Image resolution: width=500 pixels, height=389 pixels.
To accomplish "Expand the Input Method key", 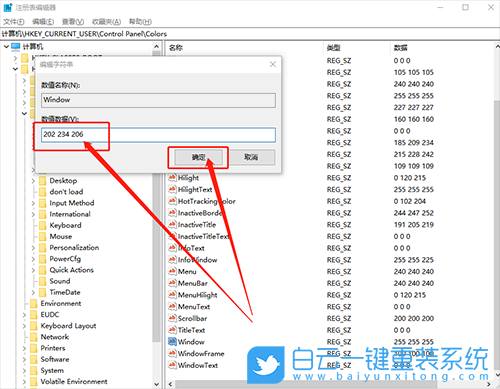I will 33,203.
